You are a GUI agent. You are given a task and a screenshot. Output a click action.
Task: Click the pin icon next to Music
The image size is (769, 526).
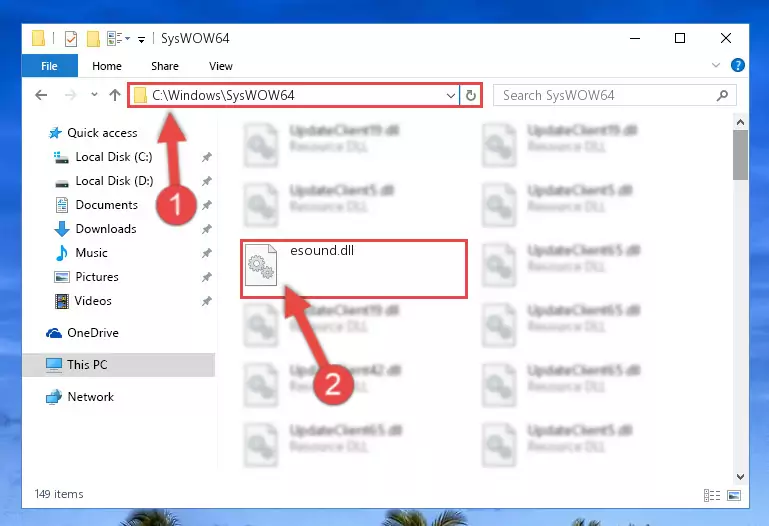(x=207, y=253)
